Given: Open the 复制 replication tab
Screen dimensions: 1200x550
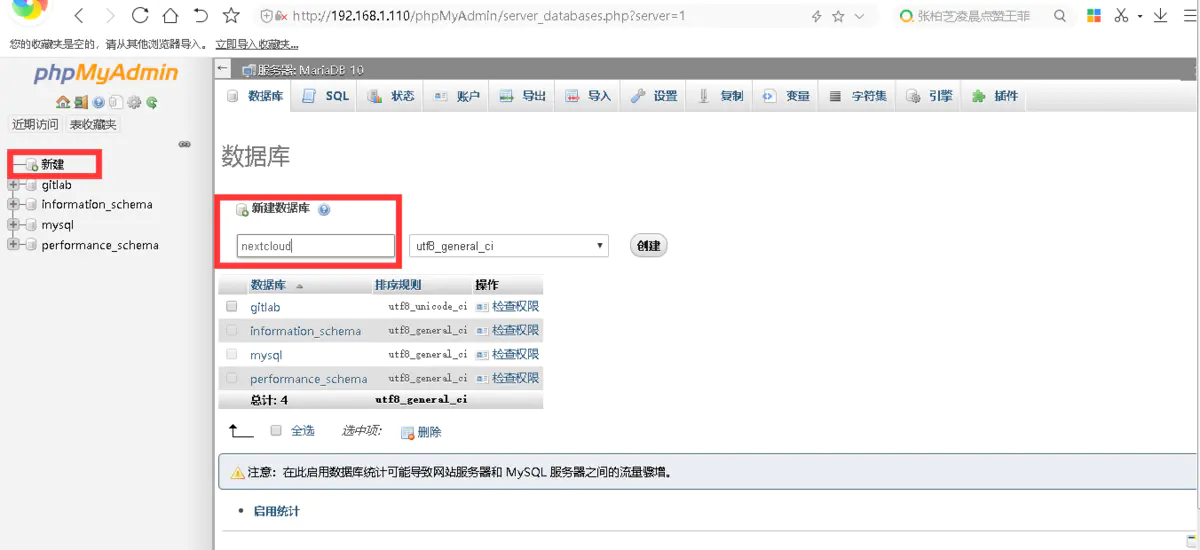Looking at the screenshot, I should [721, 96].
